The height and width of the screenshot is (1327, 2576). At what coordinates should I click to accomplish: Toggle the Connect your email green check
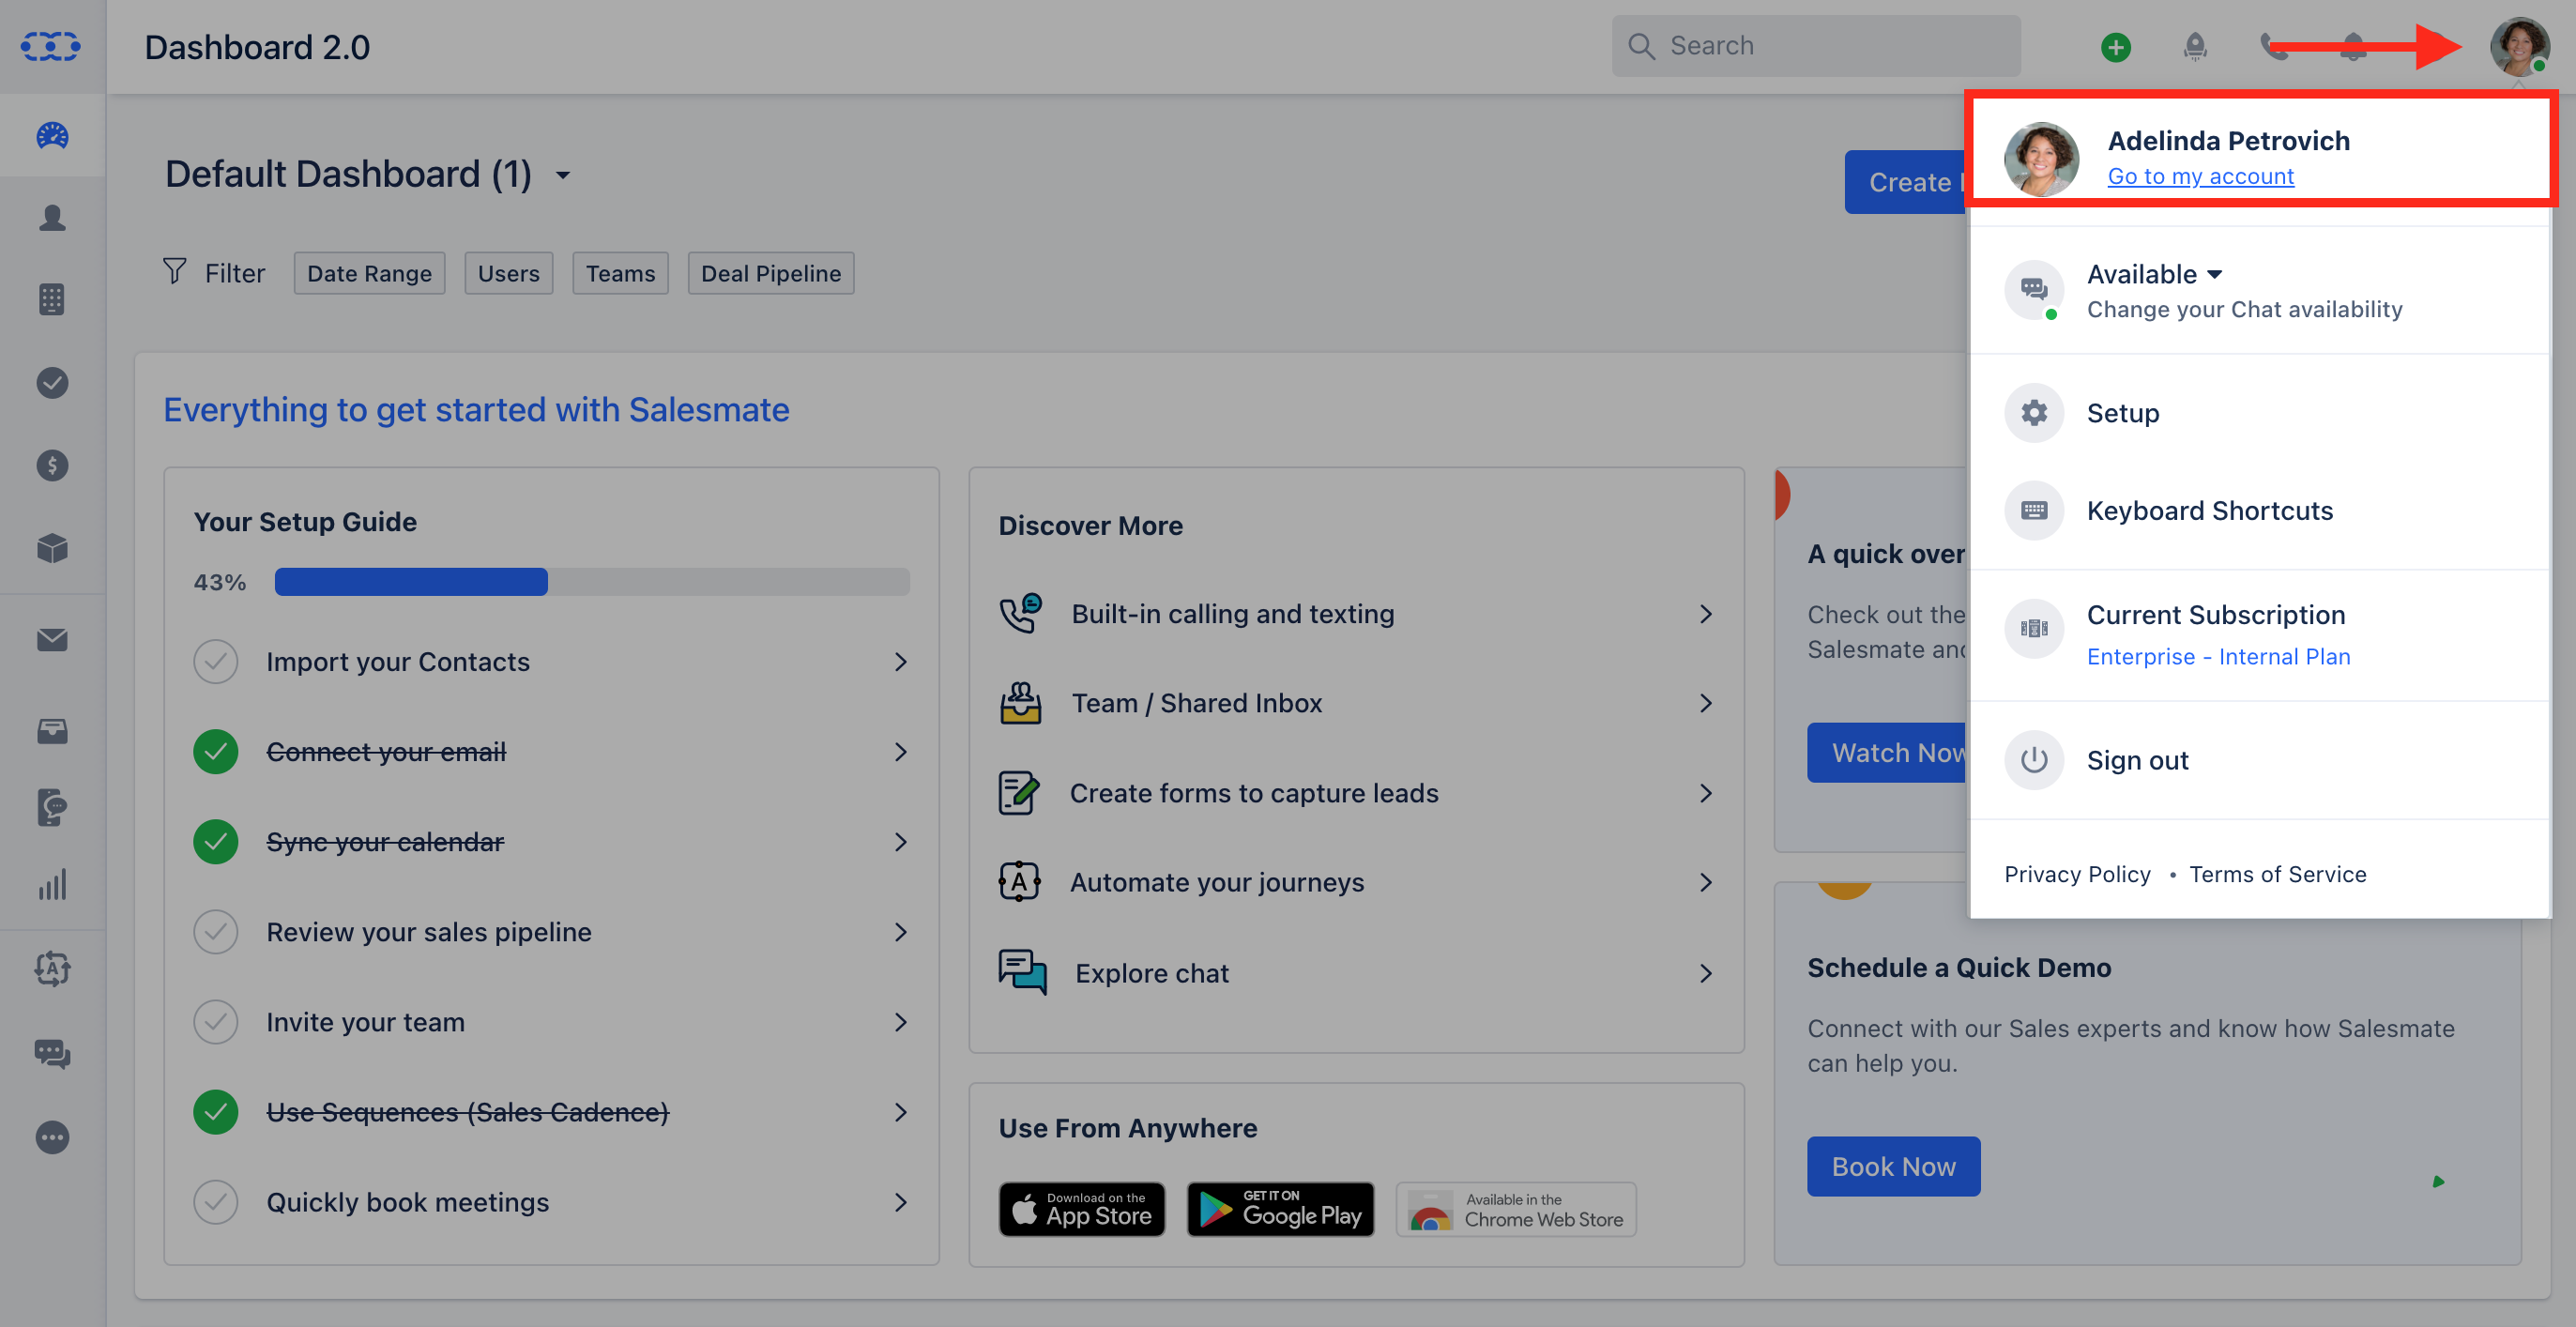coord(215,751)
